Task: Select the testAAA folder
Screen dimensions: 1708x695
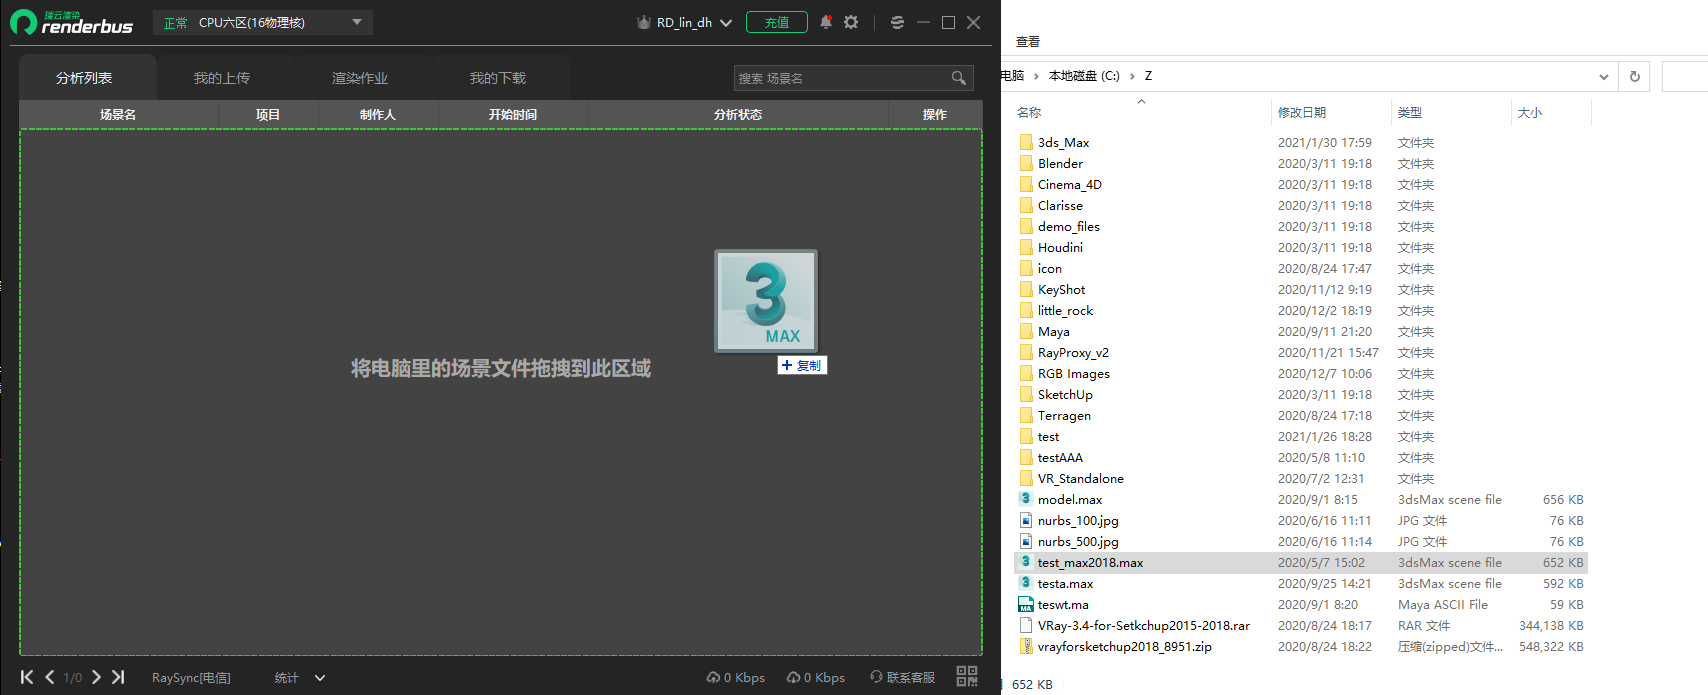Action: tap(1060, 457)
